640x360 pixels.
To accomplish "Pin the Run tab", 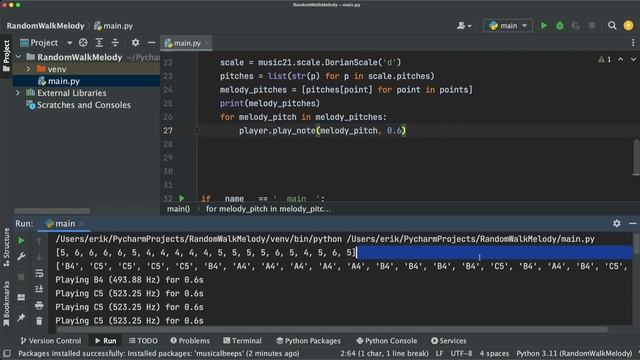I will [x=21, y=318].
